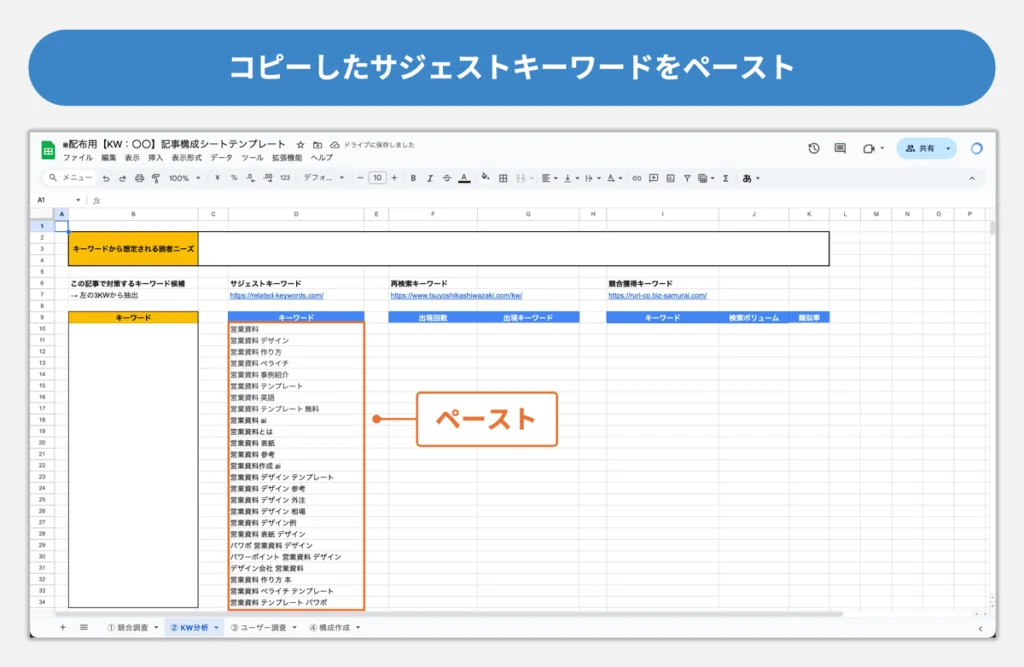The image size is (1024, 667).
Task: Open dropdown arrow on KW分析 tab
Action: pos(217,628)
